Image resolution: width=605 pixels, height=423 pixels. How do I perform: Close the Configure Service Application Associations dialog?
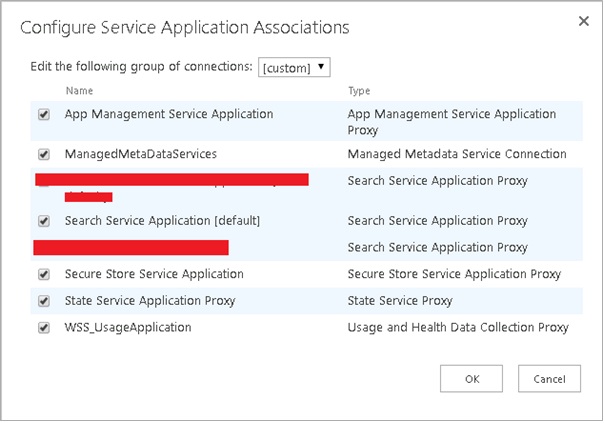coord(584,21)
